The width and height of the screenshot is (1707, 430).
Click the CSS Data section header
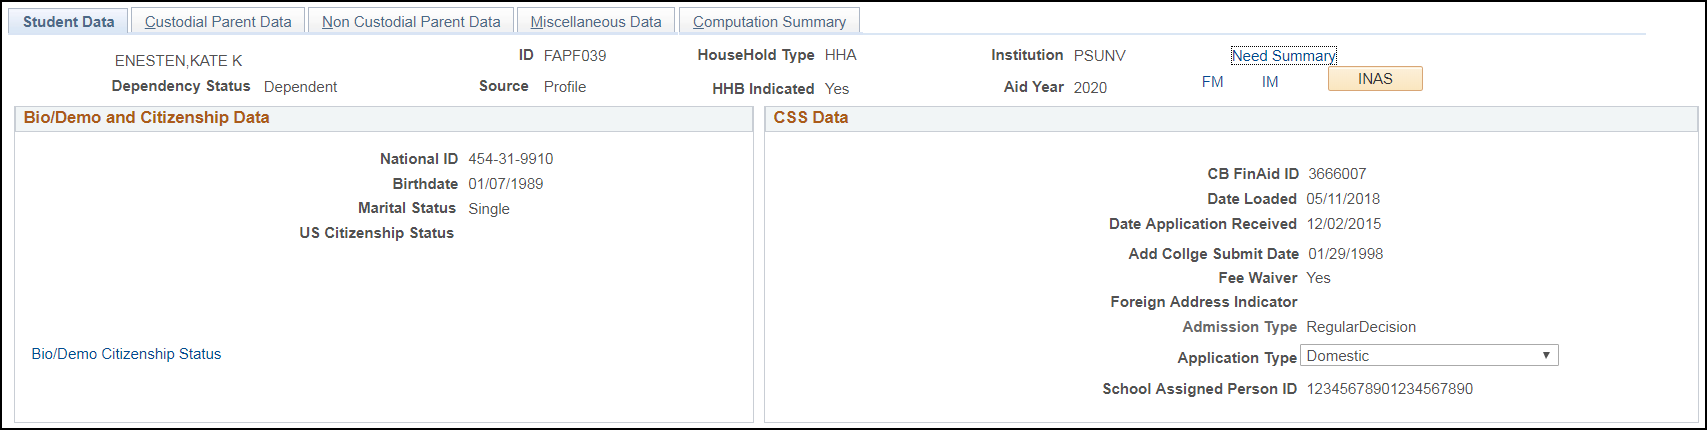click(x=811, y=118)
